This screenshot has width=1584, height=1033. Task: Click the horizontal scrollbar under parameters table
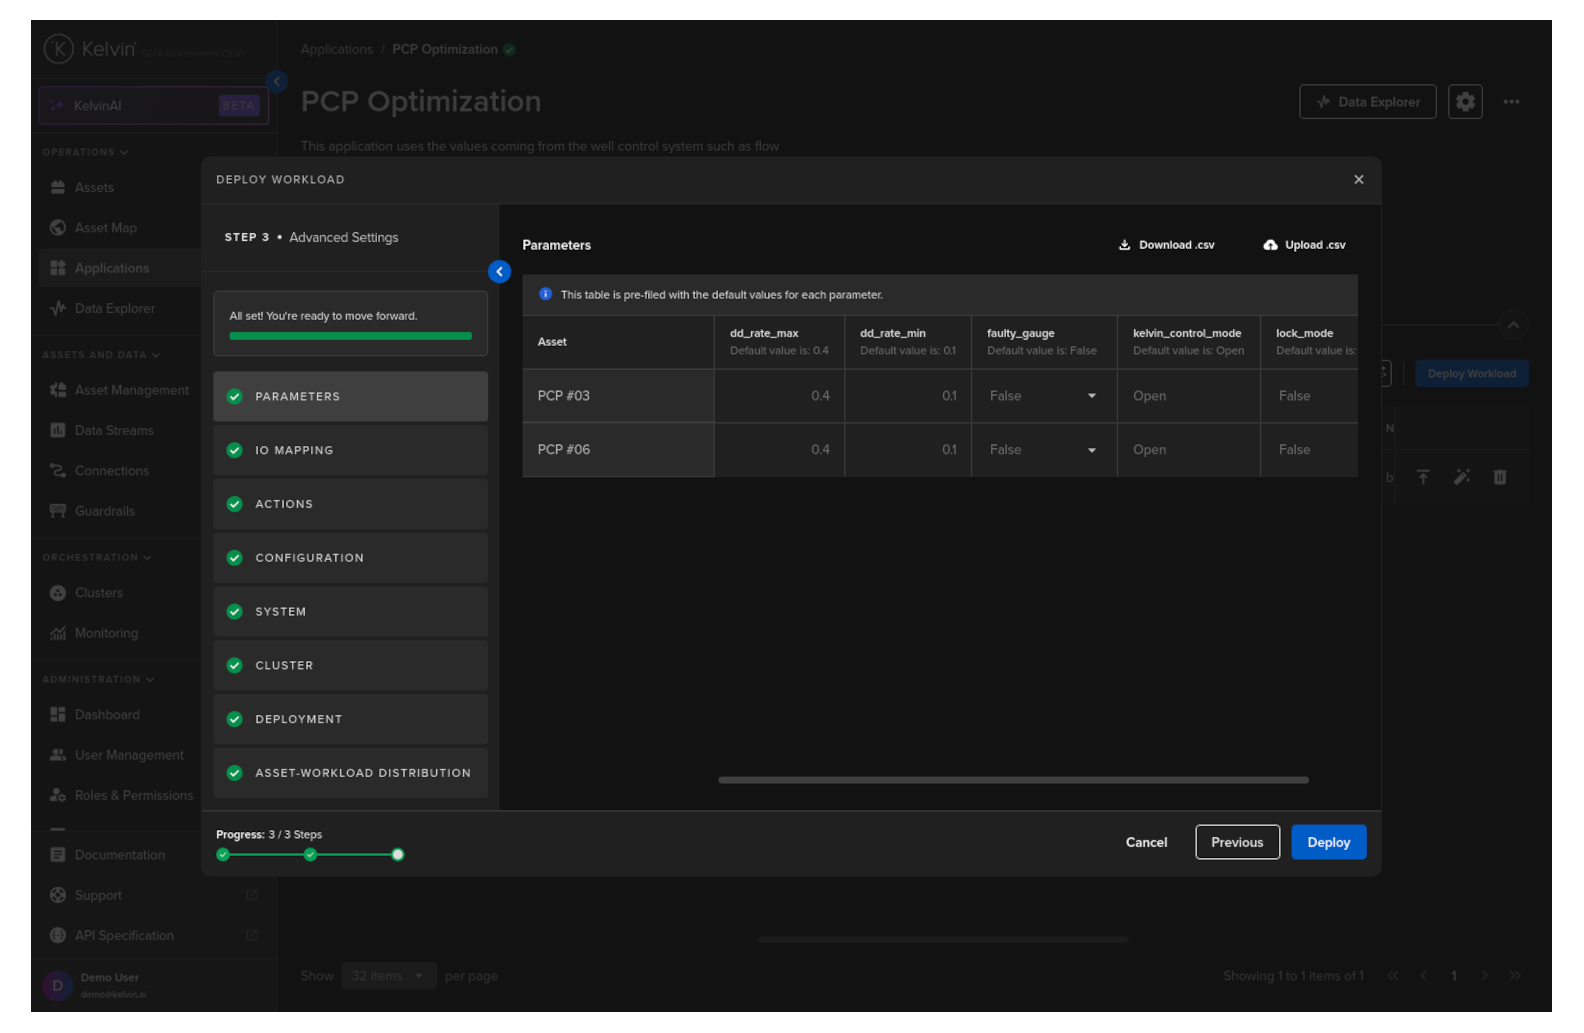tap(1012, 780)
